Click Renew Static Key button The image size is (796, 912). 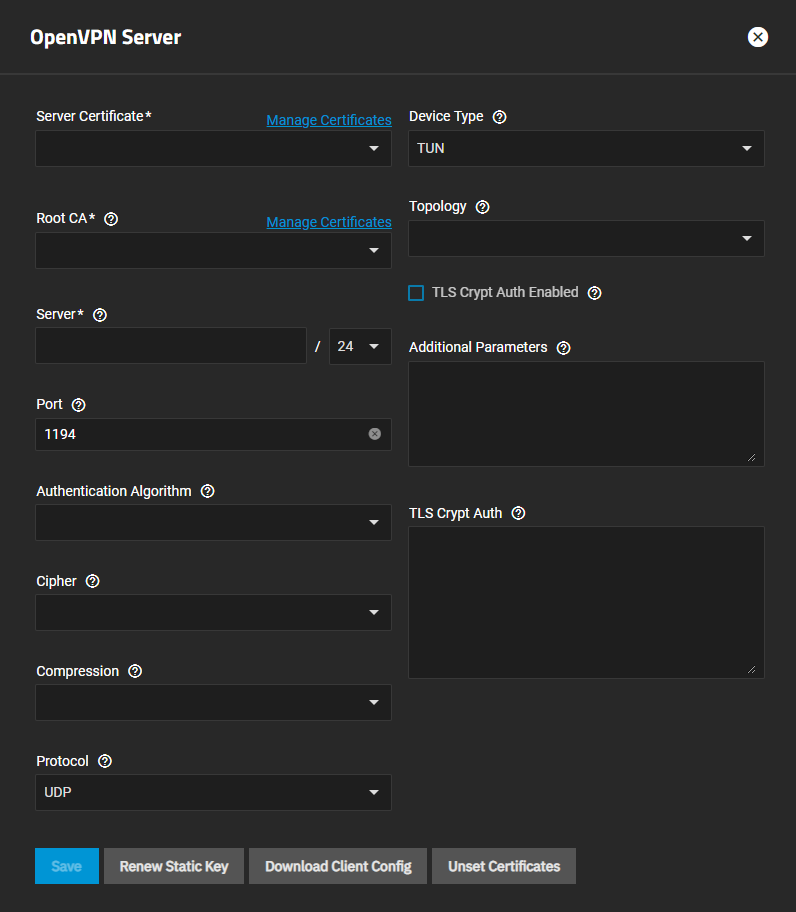[174, 866]
